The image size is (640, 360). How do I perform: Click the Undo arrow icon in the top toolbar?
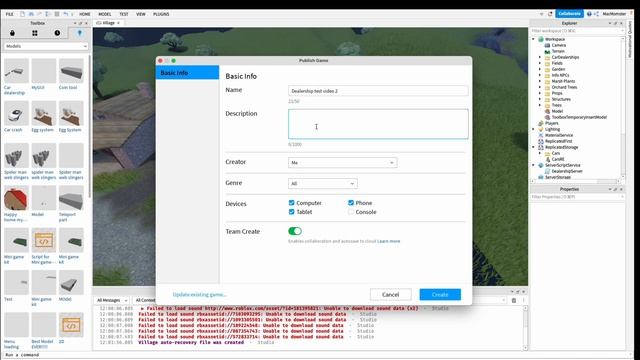tap(65, 14)
